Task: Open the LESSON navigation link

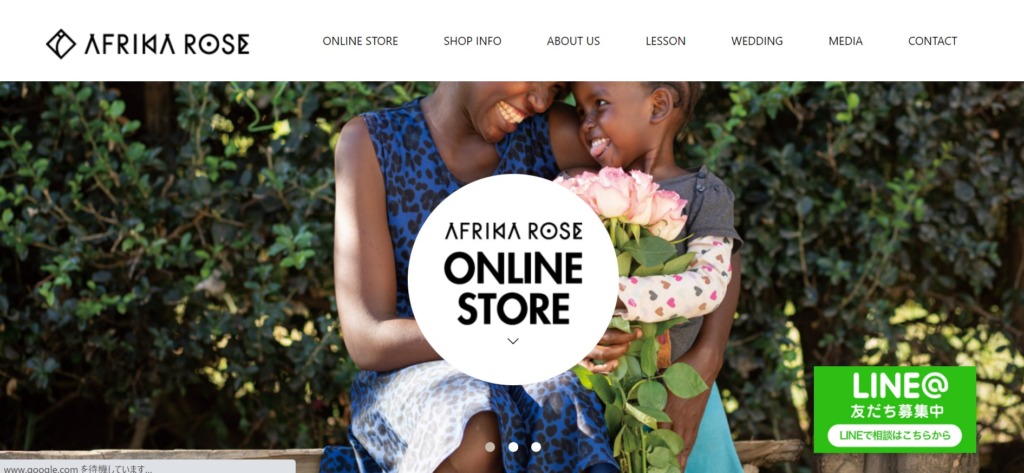Action: (665, 41)
